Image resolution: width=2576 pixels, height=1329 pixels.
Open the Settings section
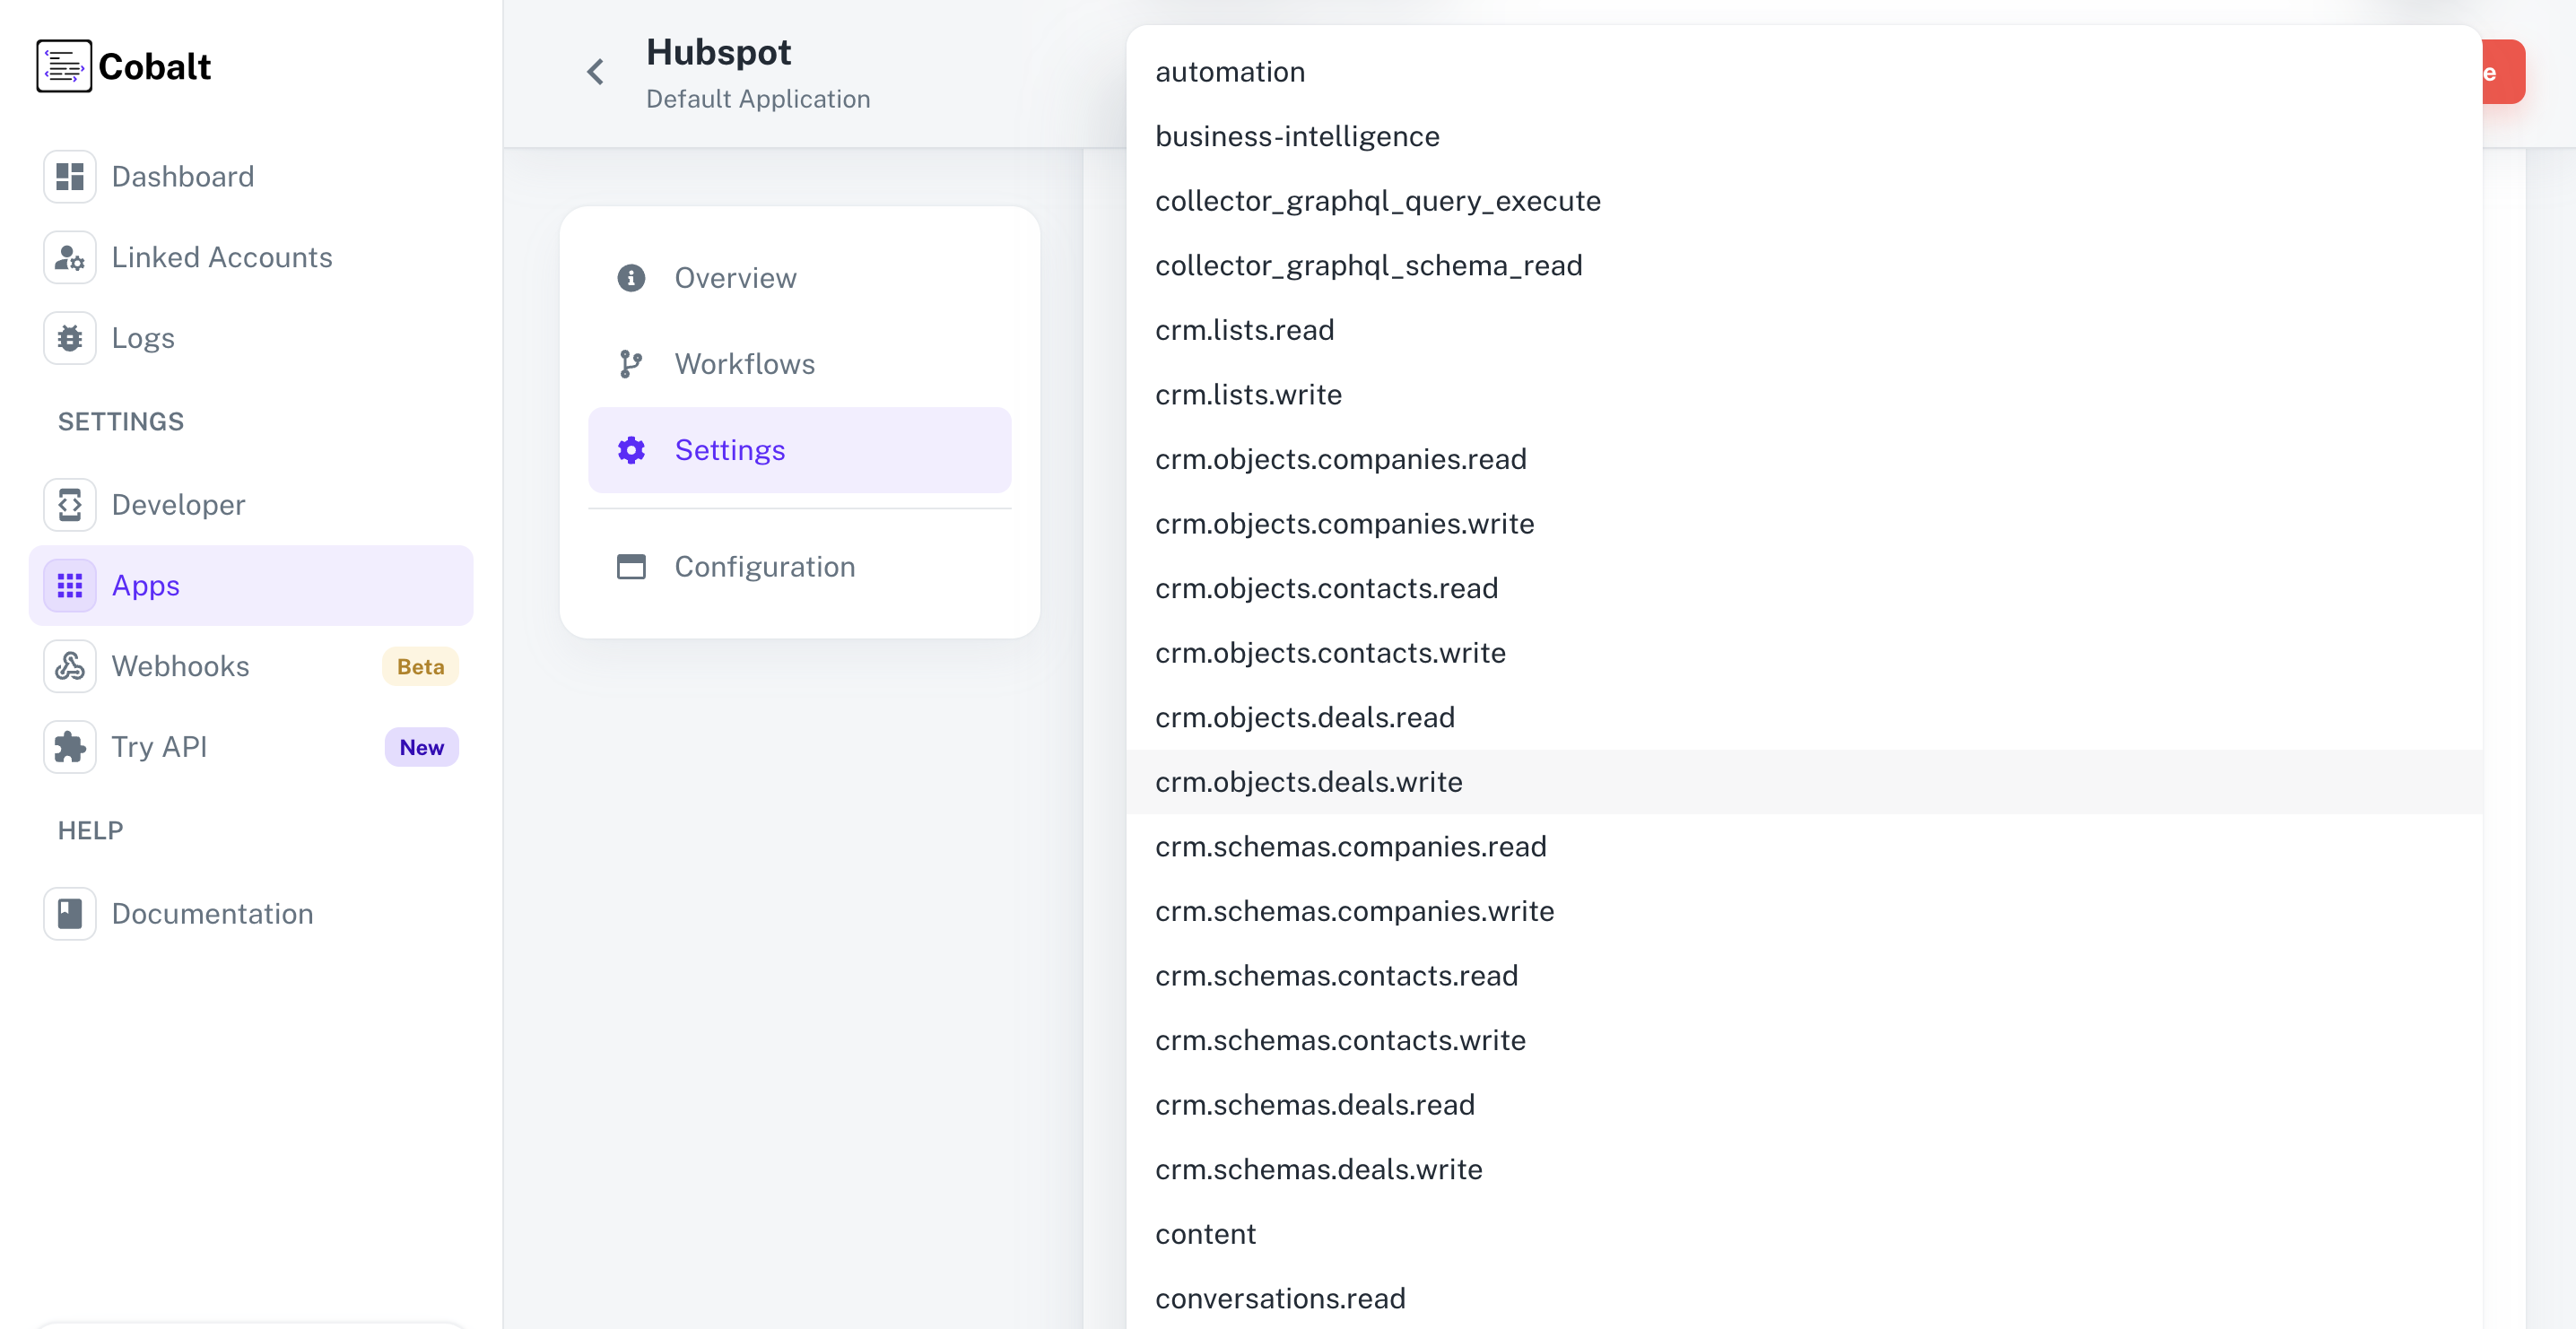point(730,449)
